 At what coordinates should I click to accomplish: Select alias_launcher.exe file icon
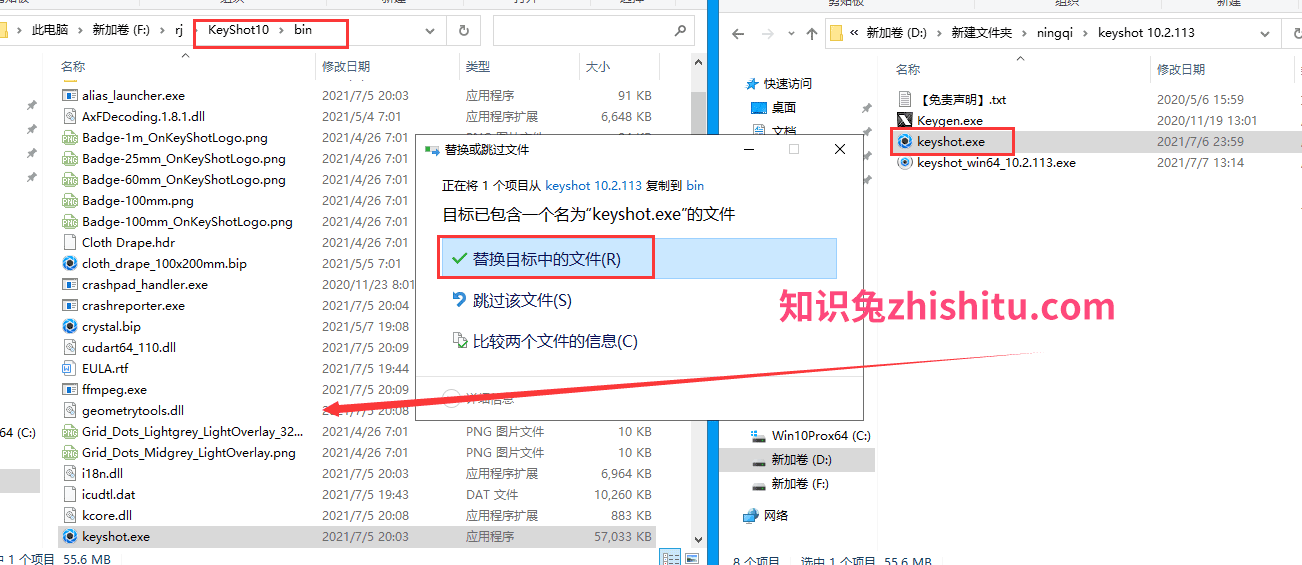tap(70, 96)
